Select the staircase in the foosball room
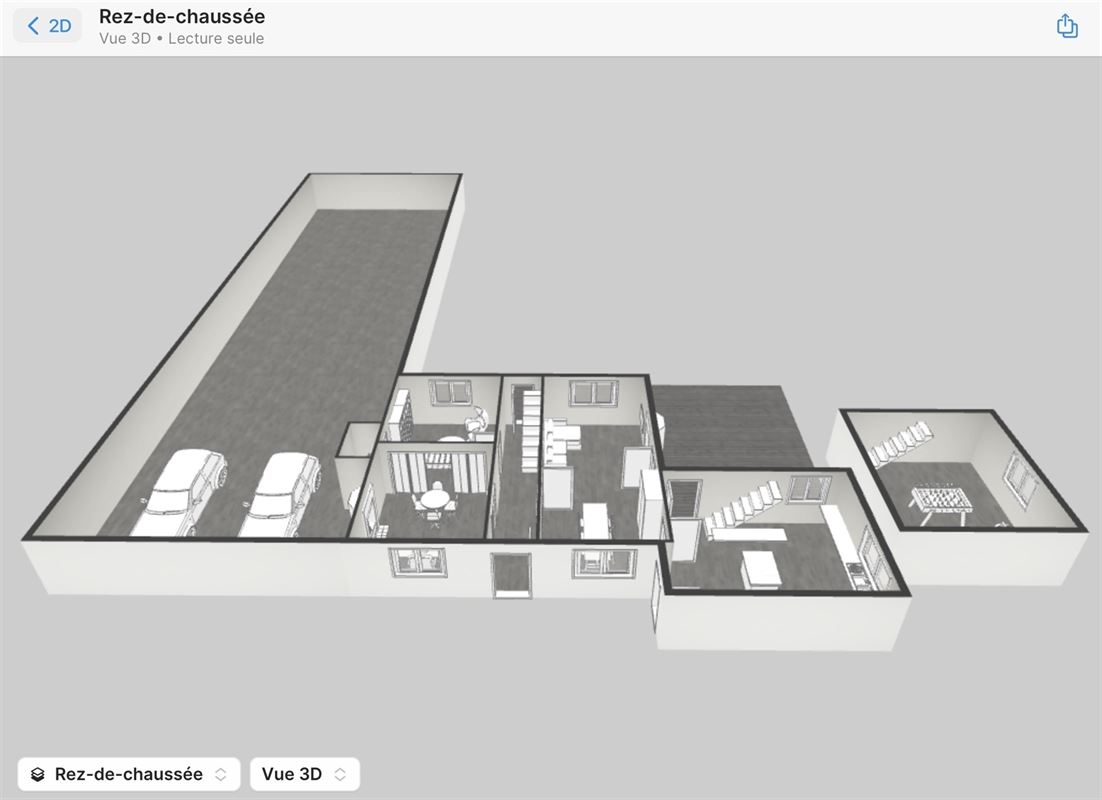The height and width of the screenshot is (800, 1102). [x=900, y=442]
